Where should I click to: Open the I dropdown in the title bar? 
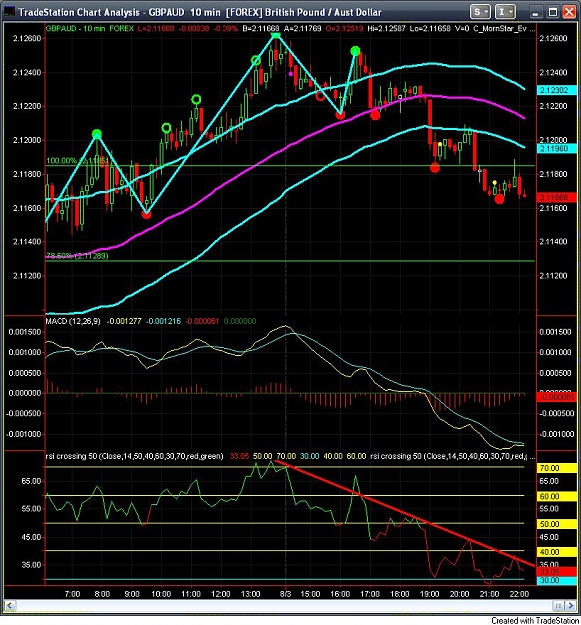[505, 12]
